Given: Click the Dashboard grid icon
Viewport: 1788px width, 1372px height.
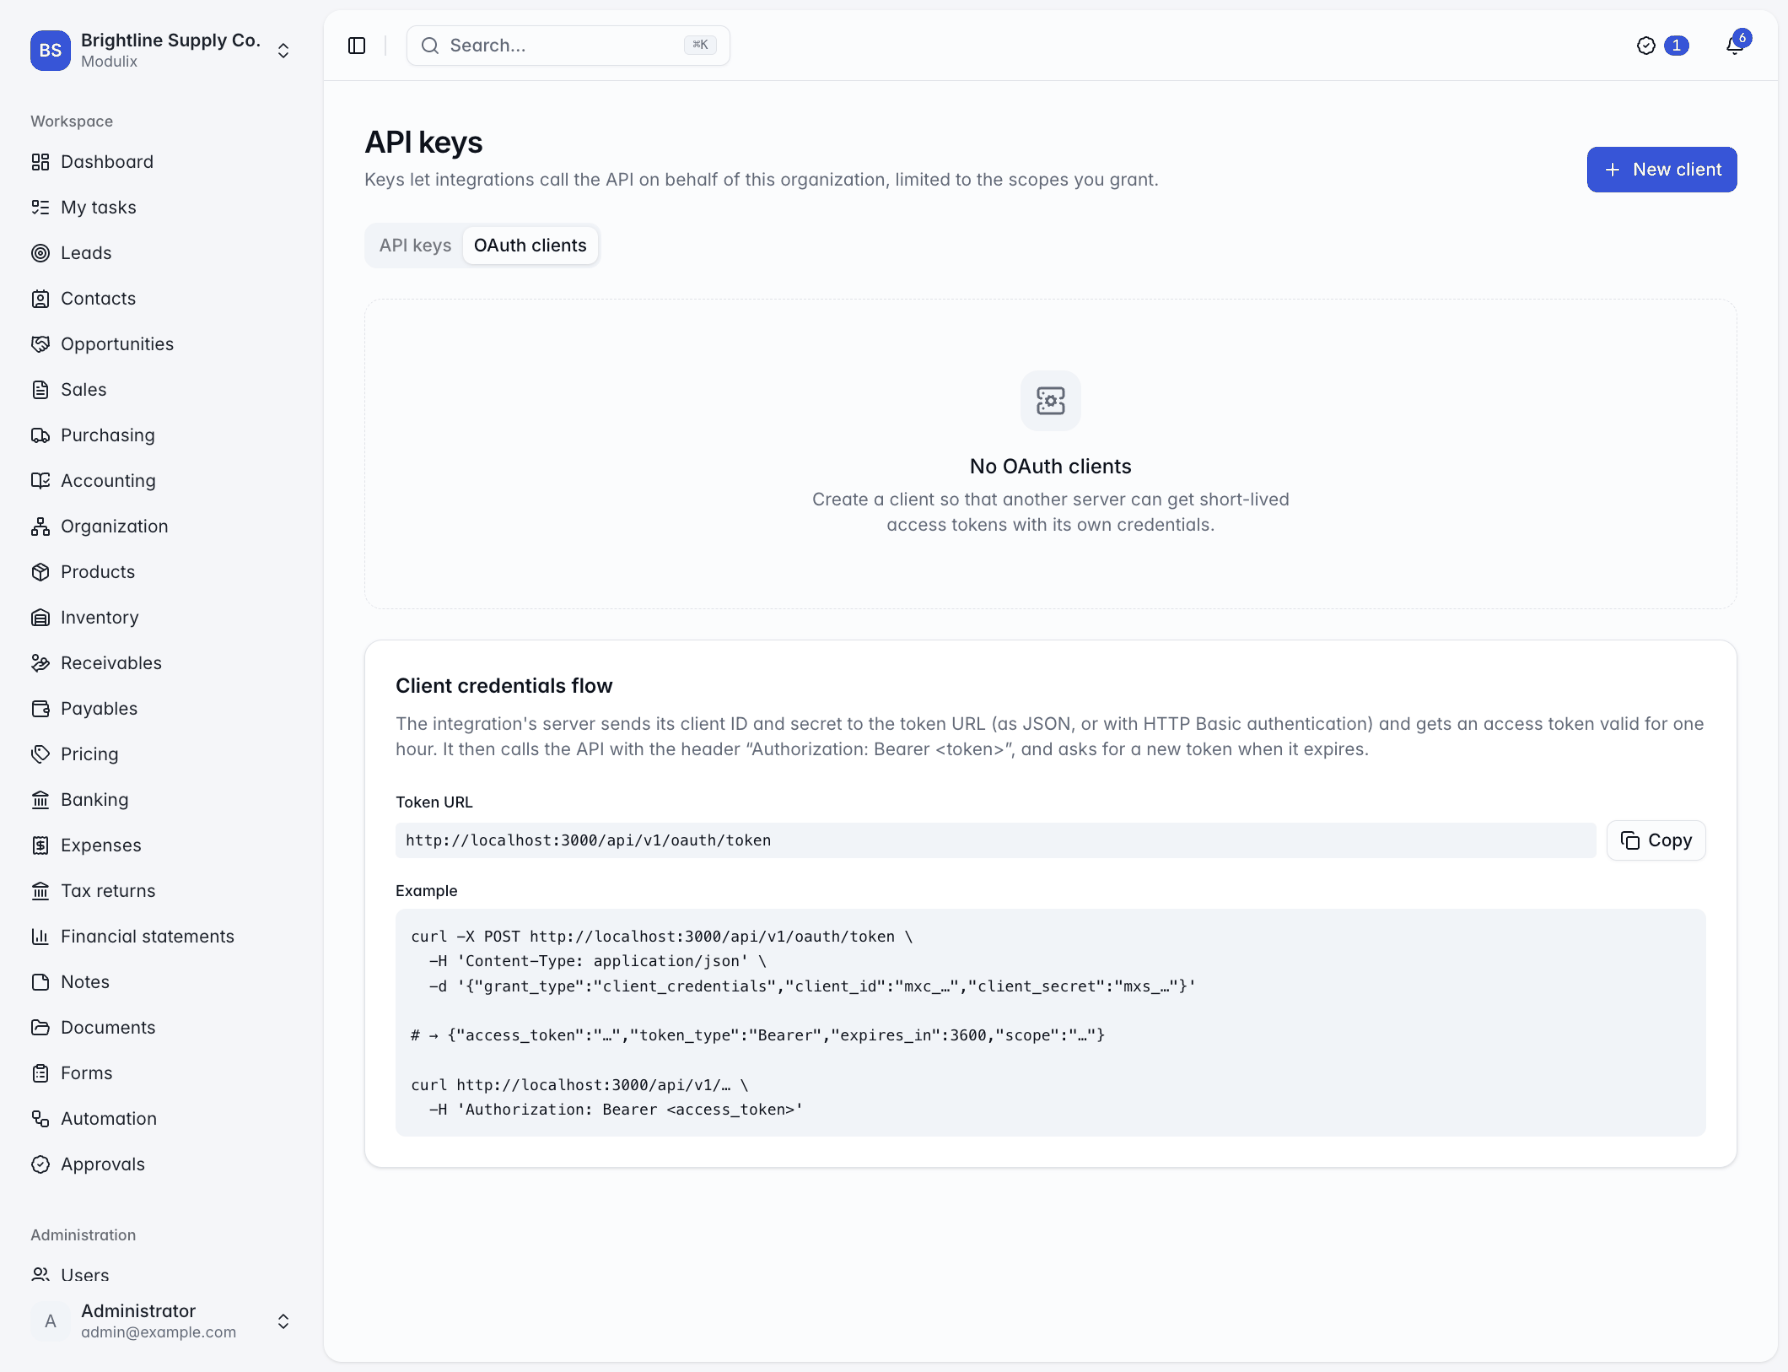Looking at the screenshot, I should [x=40, y=162].
